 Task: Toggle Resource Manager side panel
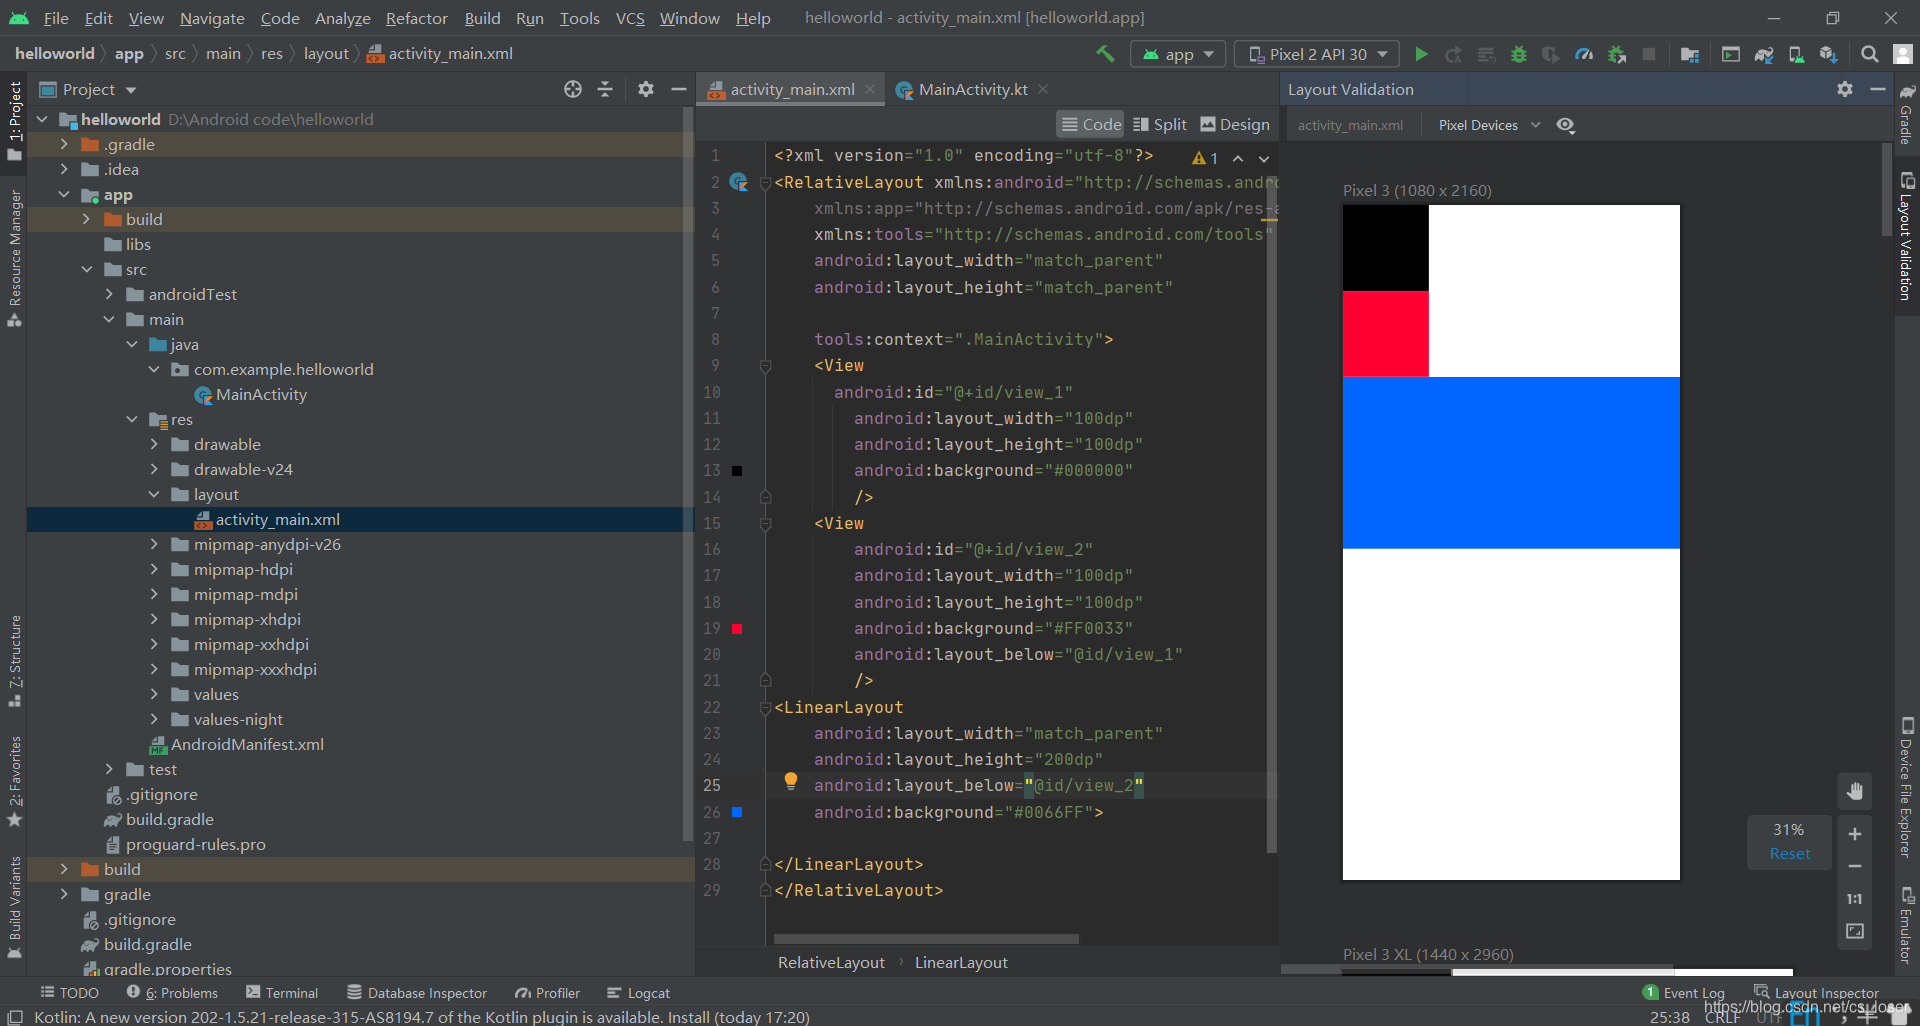click(x=15, y=258)
